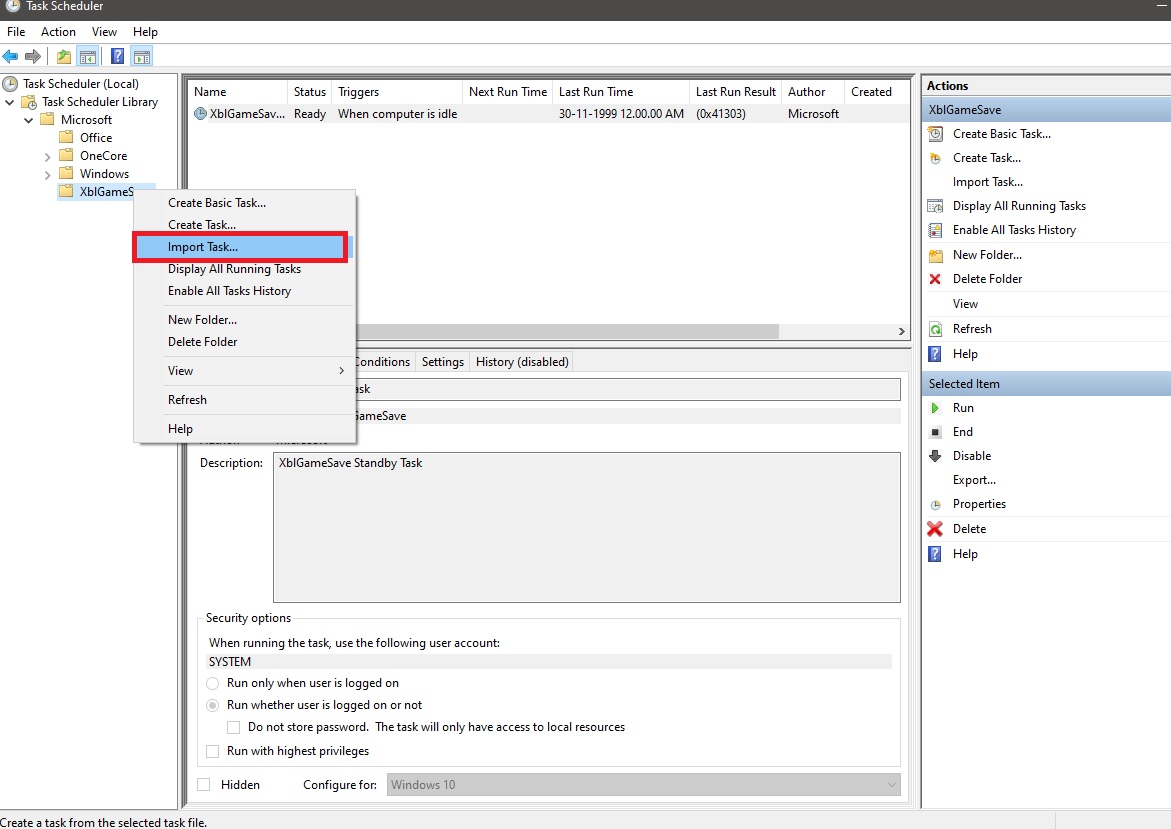This screenshot has width=1171, height=829.
Task: Click the Refresh icon in Actions pane
Action: point(935,329)
